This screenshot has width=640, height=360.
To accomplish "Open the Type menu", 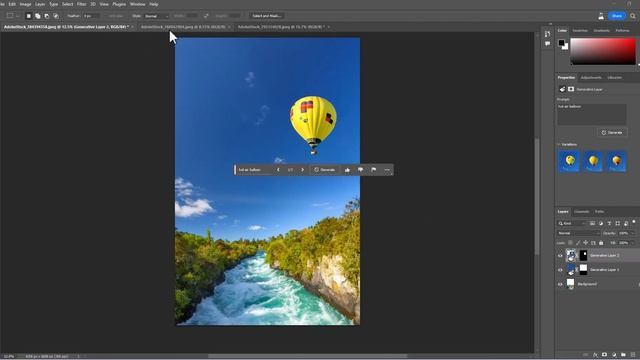I will click(53, 4).
